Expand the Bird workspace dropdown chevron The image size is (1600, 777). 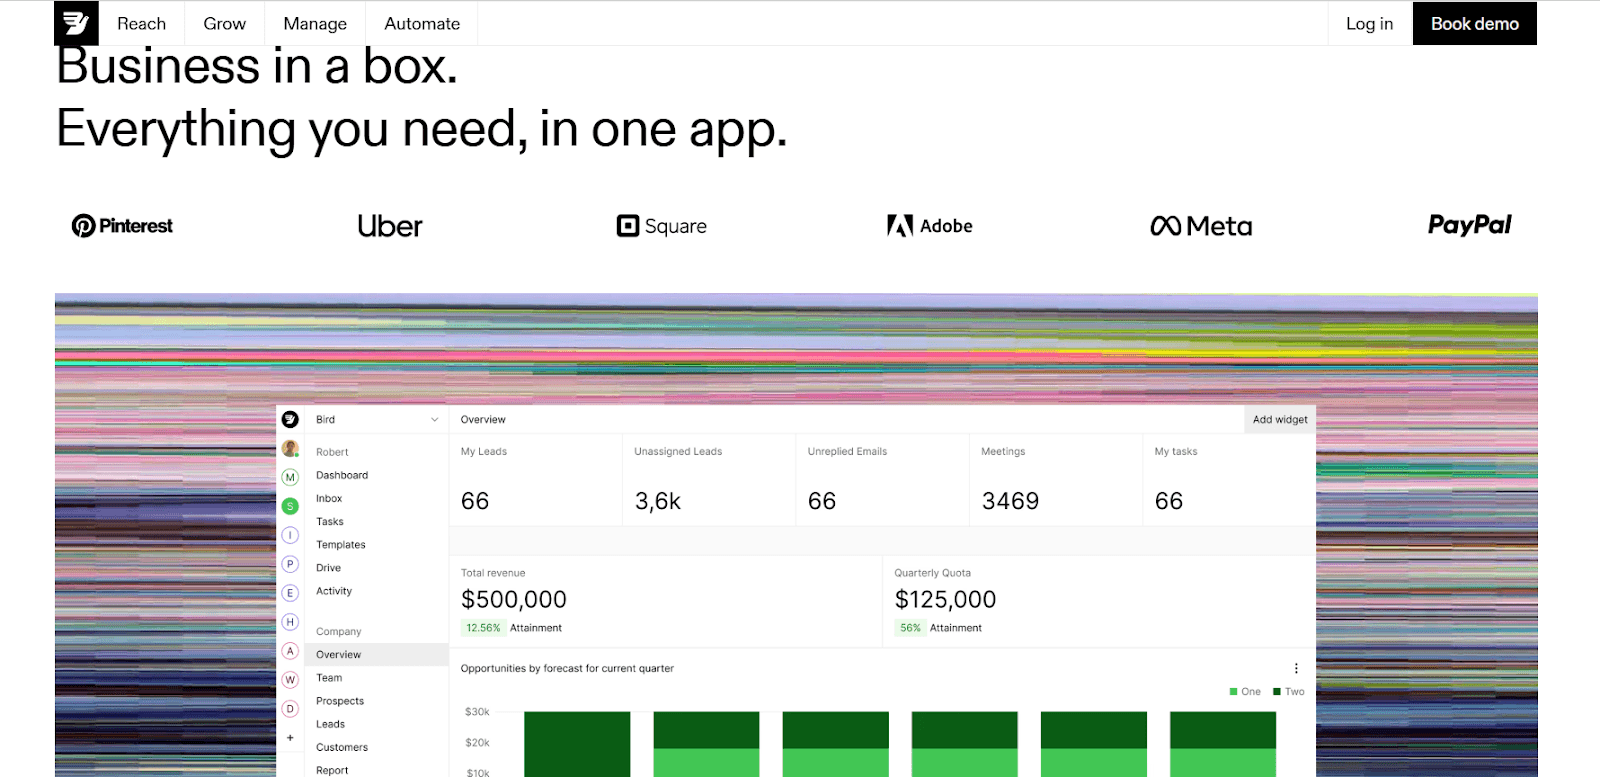click(434, 420)
